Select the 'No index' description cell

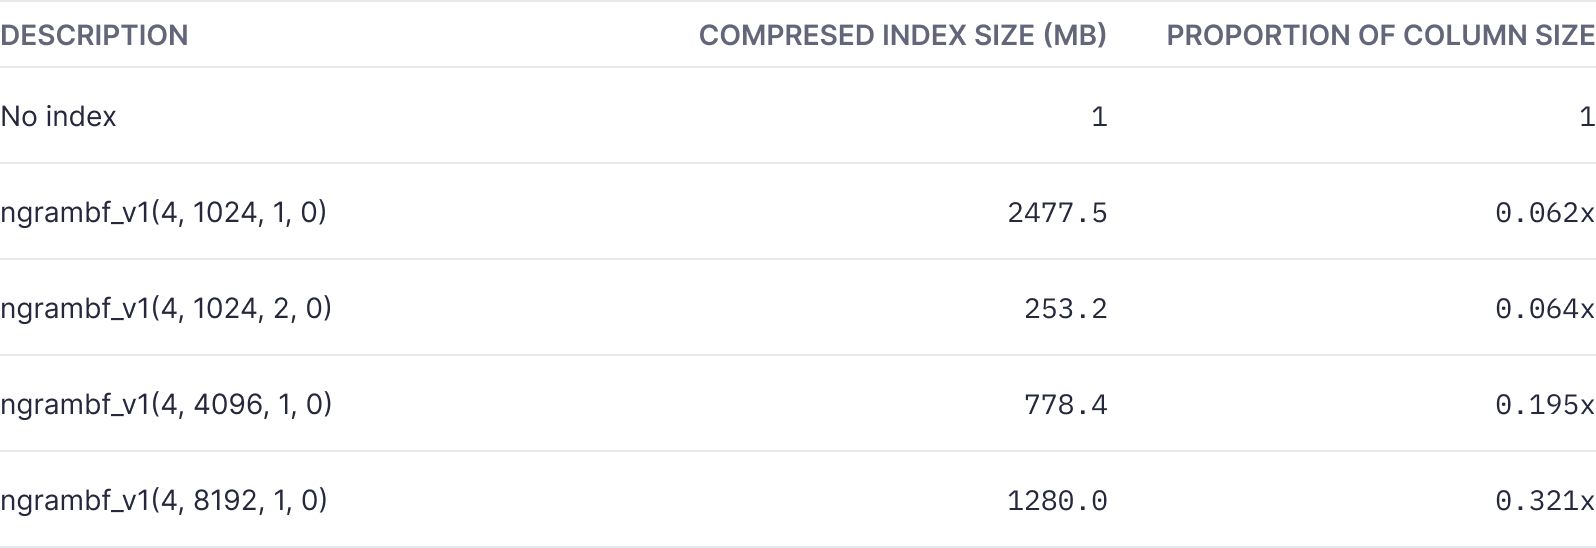coord(58,116)
